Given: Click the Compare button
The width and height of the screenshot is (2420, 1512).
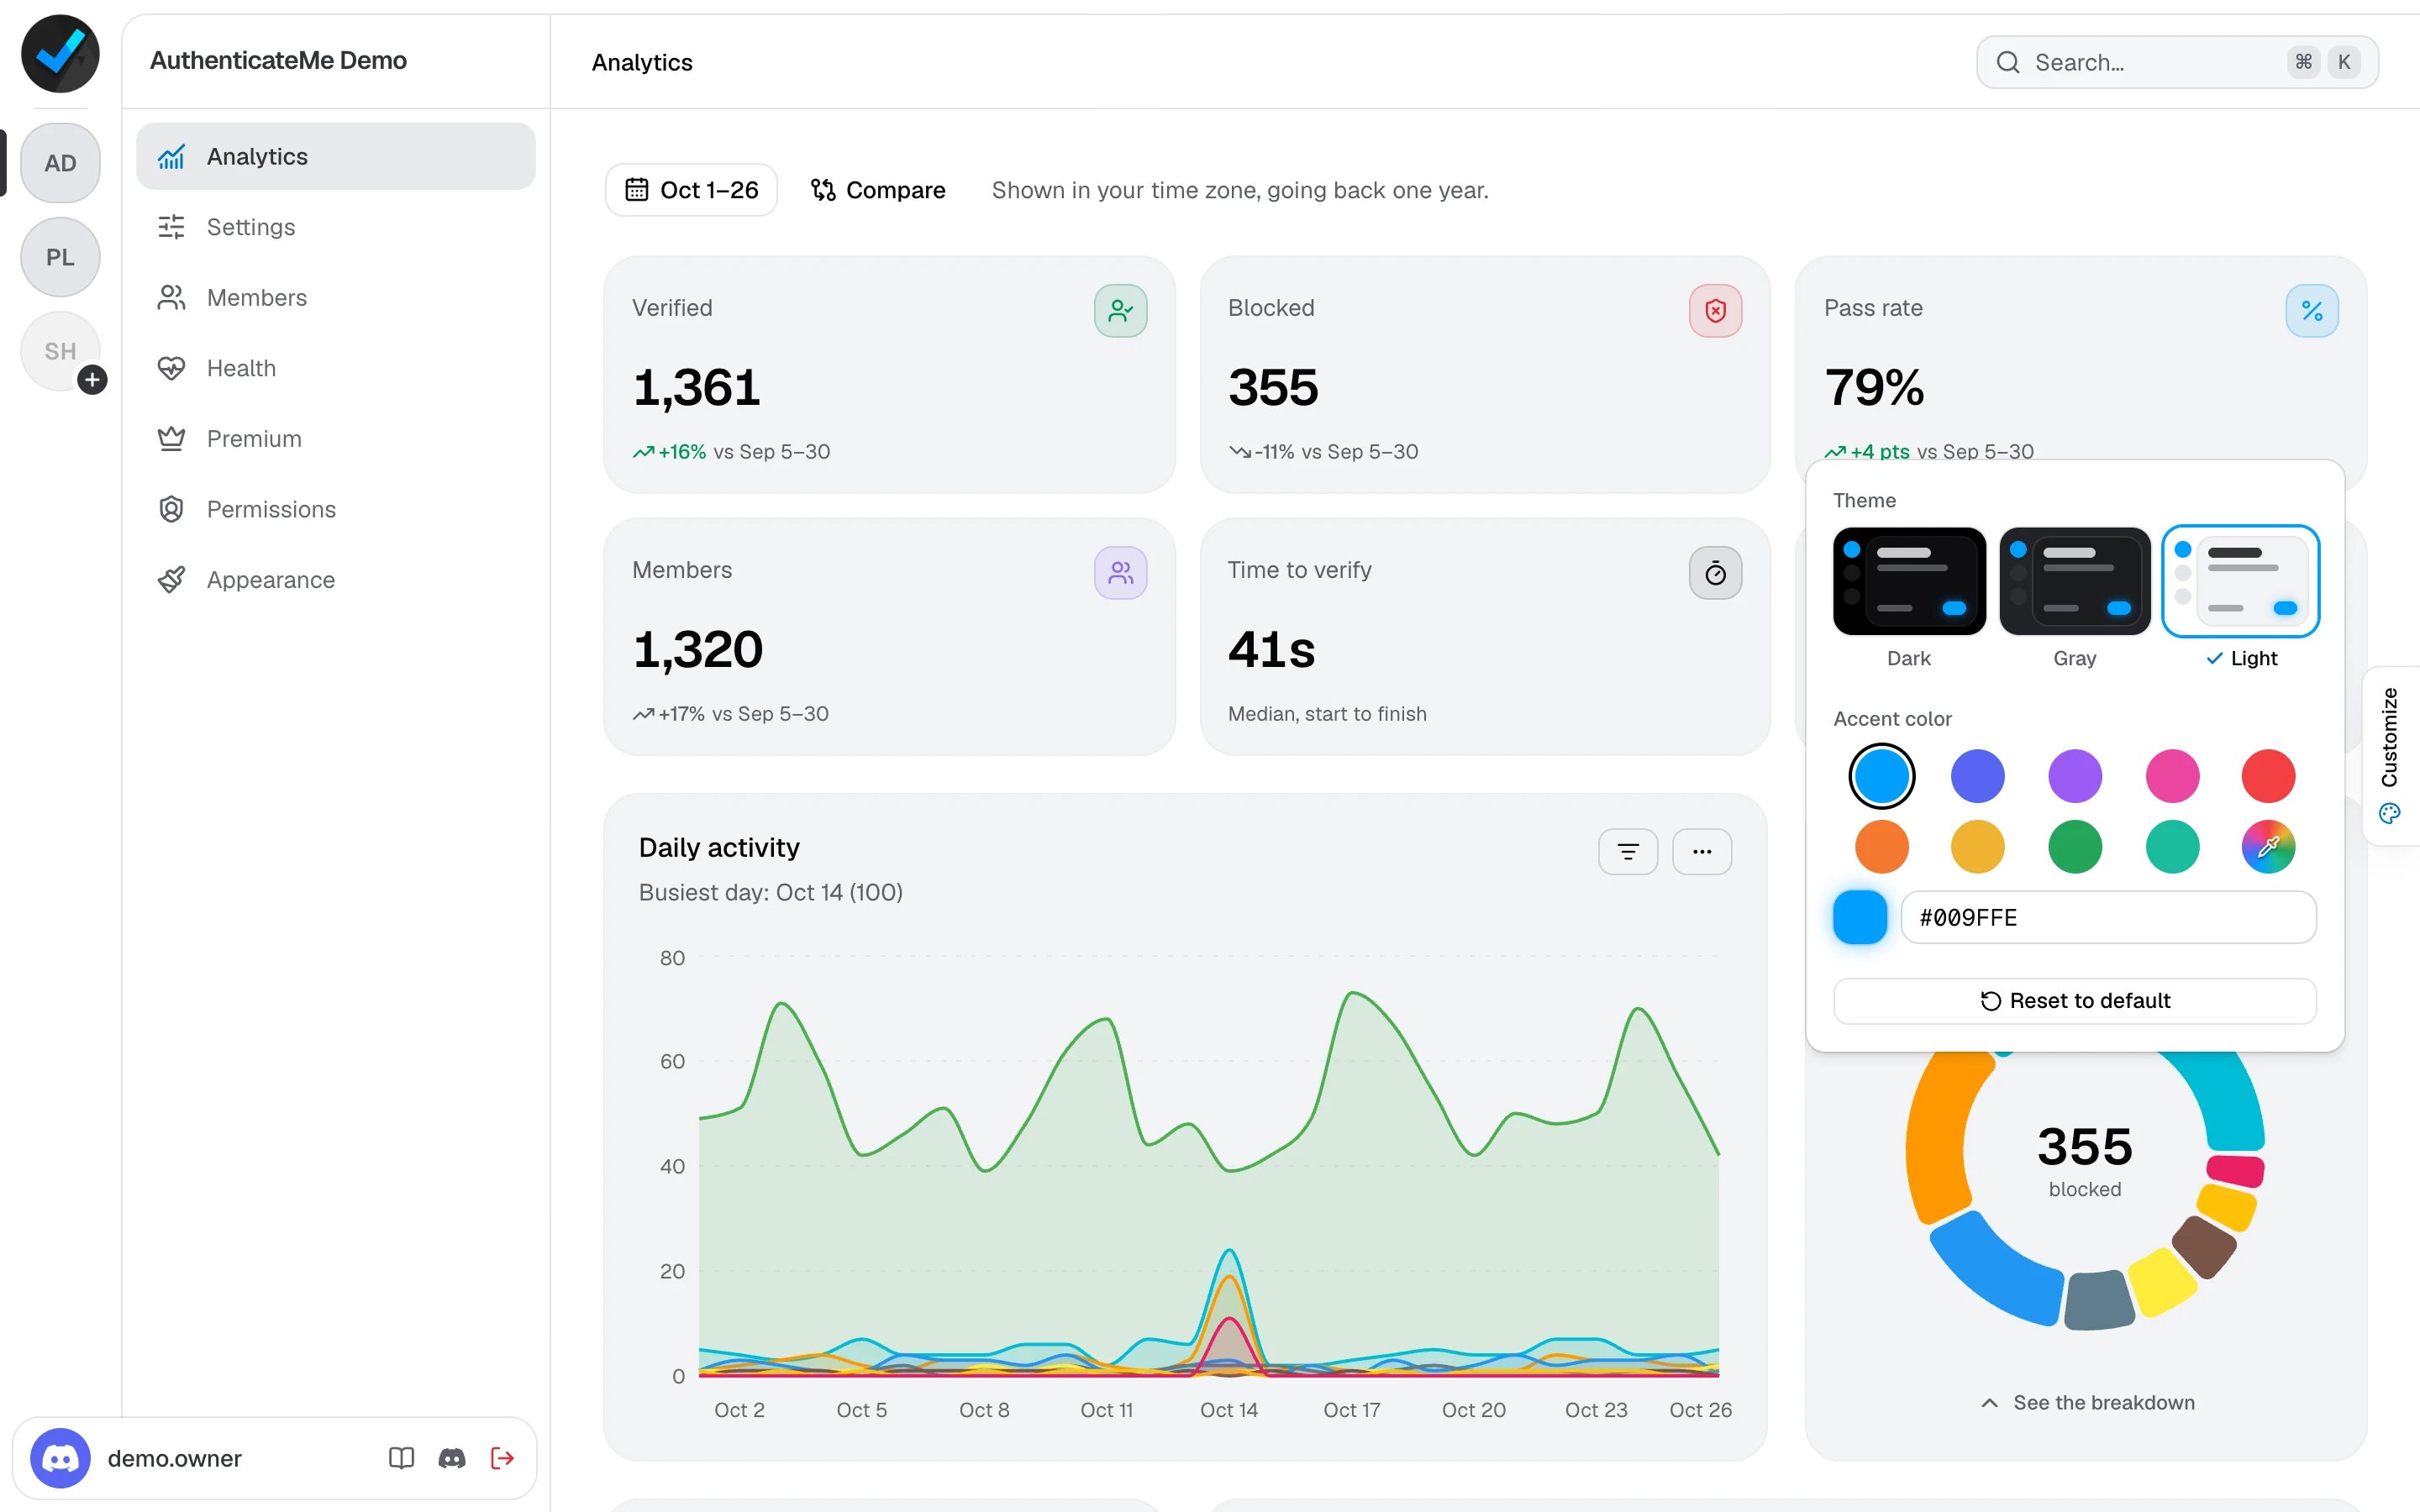Looking at the screenshot, I should (x=877, y=190).
